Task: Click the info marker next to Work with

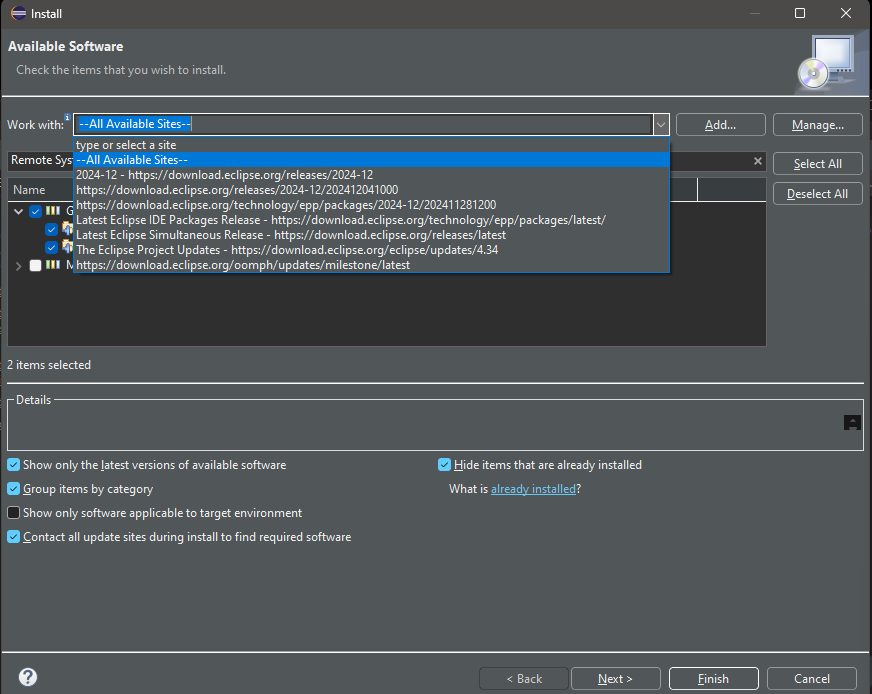Action: [x=67, y=116]
